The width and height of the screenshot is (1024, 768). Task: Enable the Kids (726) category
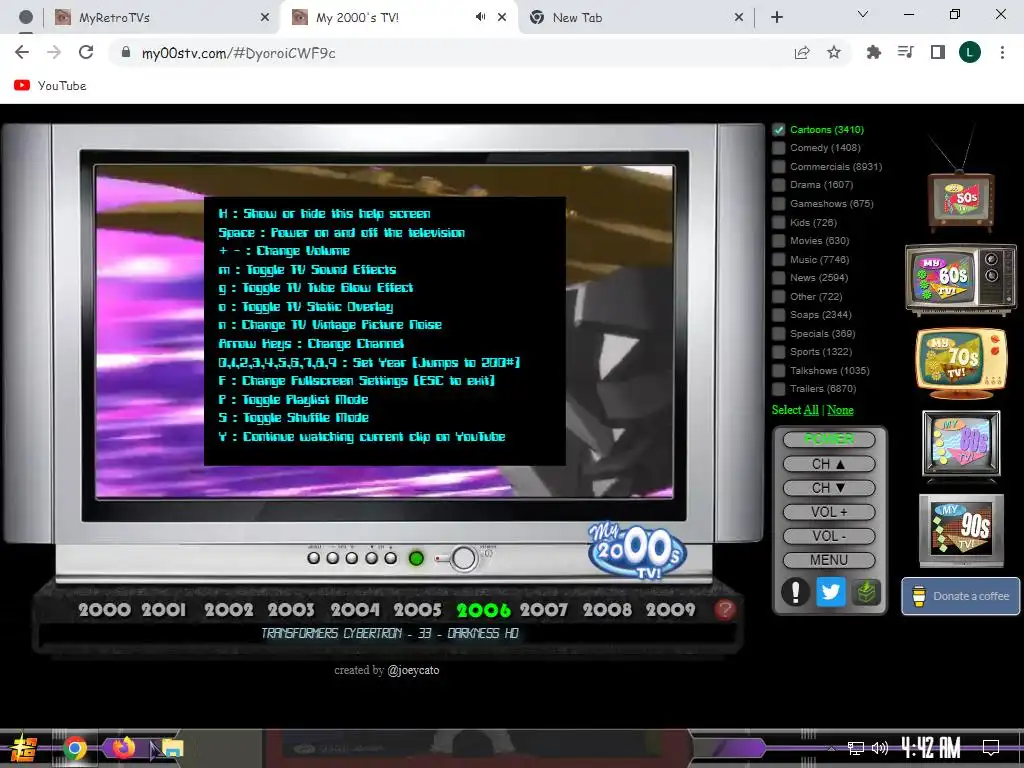click(778, 222)
